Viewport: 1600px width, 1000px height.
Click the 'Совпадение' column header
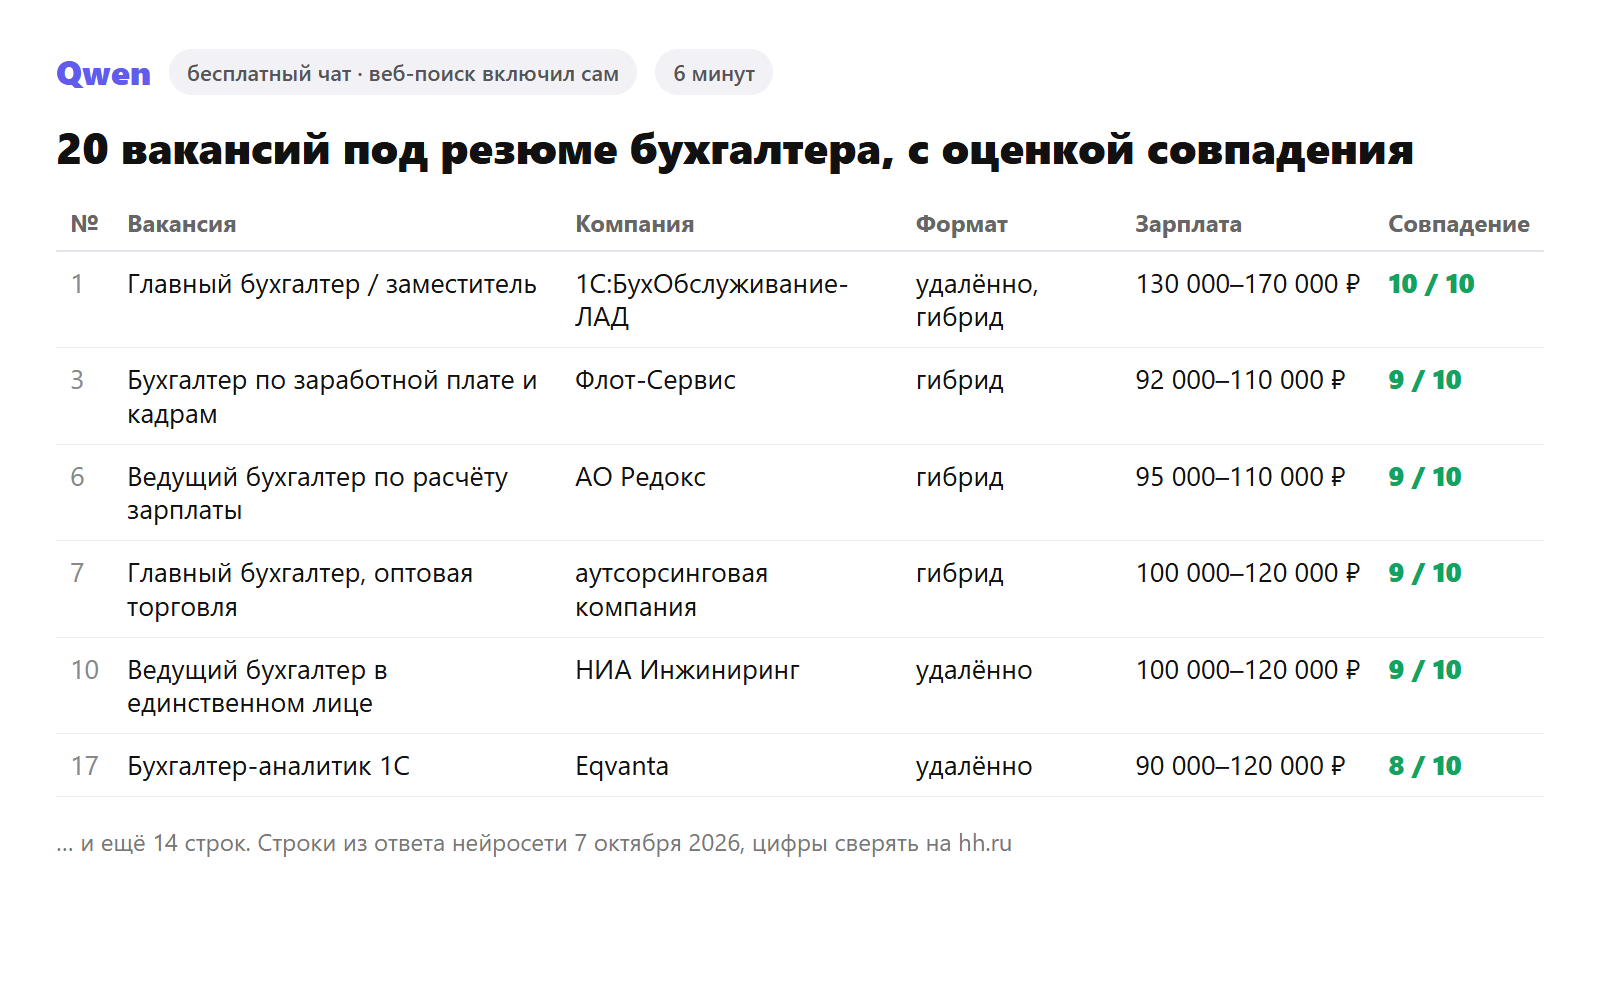pos(1459,224)
